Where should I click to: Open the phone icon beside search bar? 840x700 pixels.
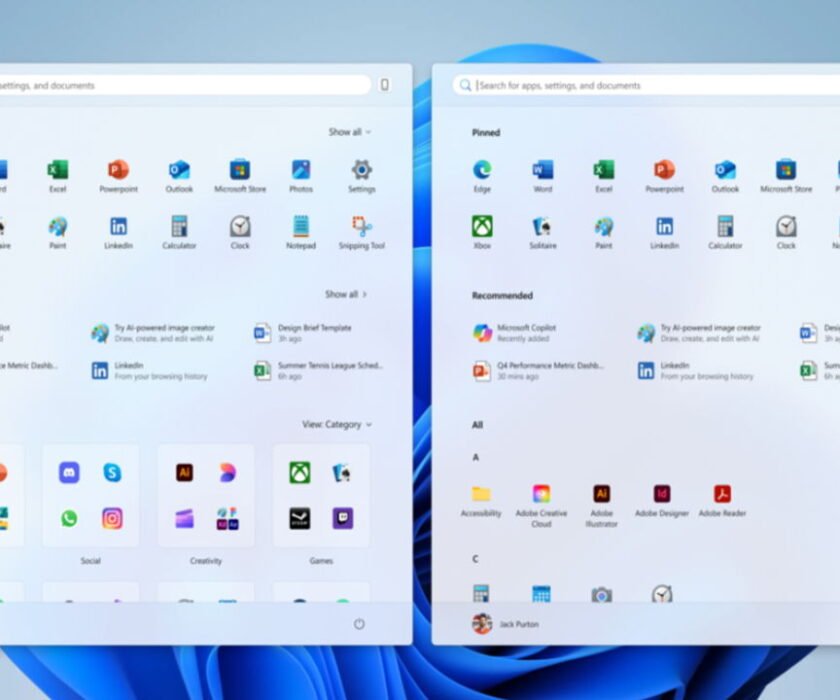click(x=384, y=85)
